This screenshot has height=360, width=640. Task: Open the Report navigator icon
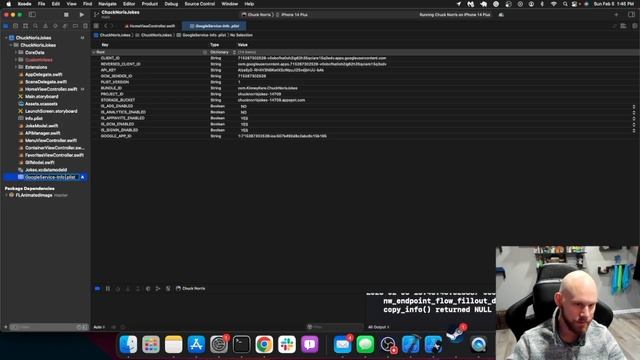(x=85, y=26)
